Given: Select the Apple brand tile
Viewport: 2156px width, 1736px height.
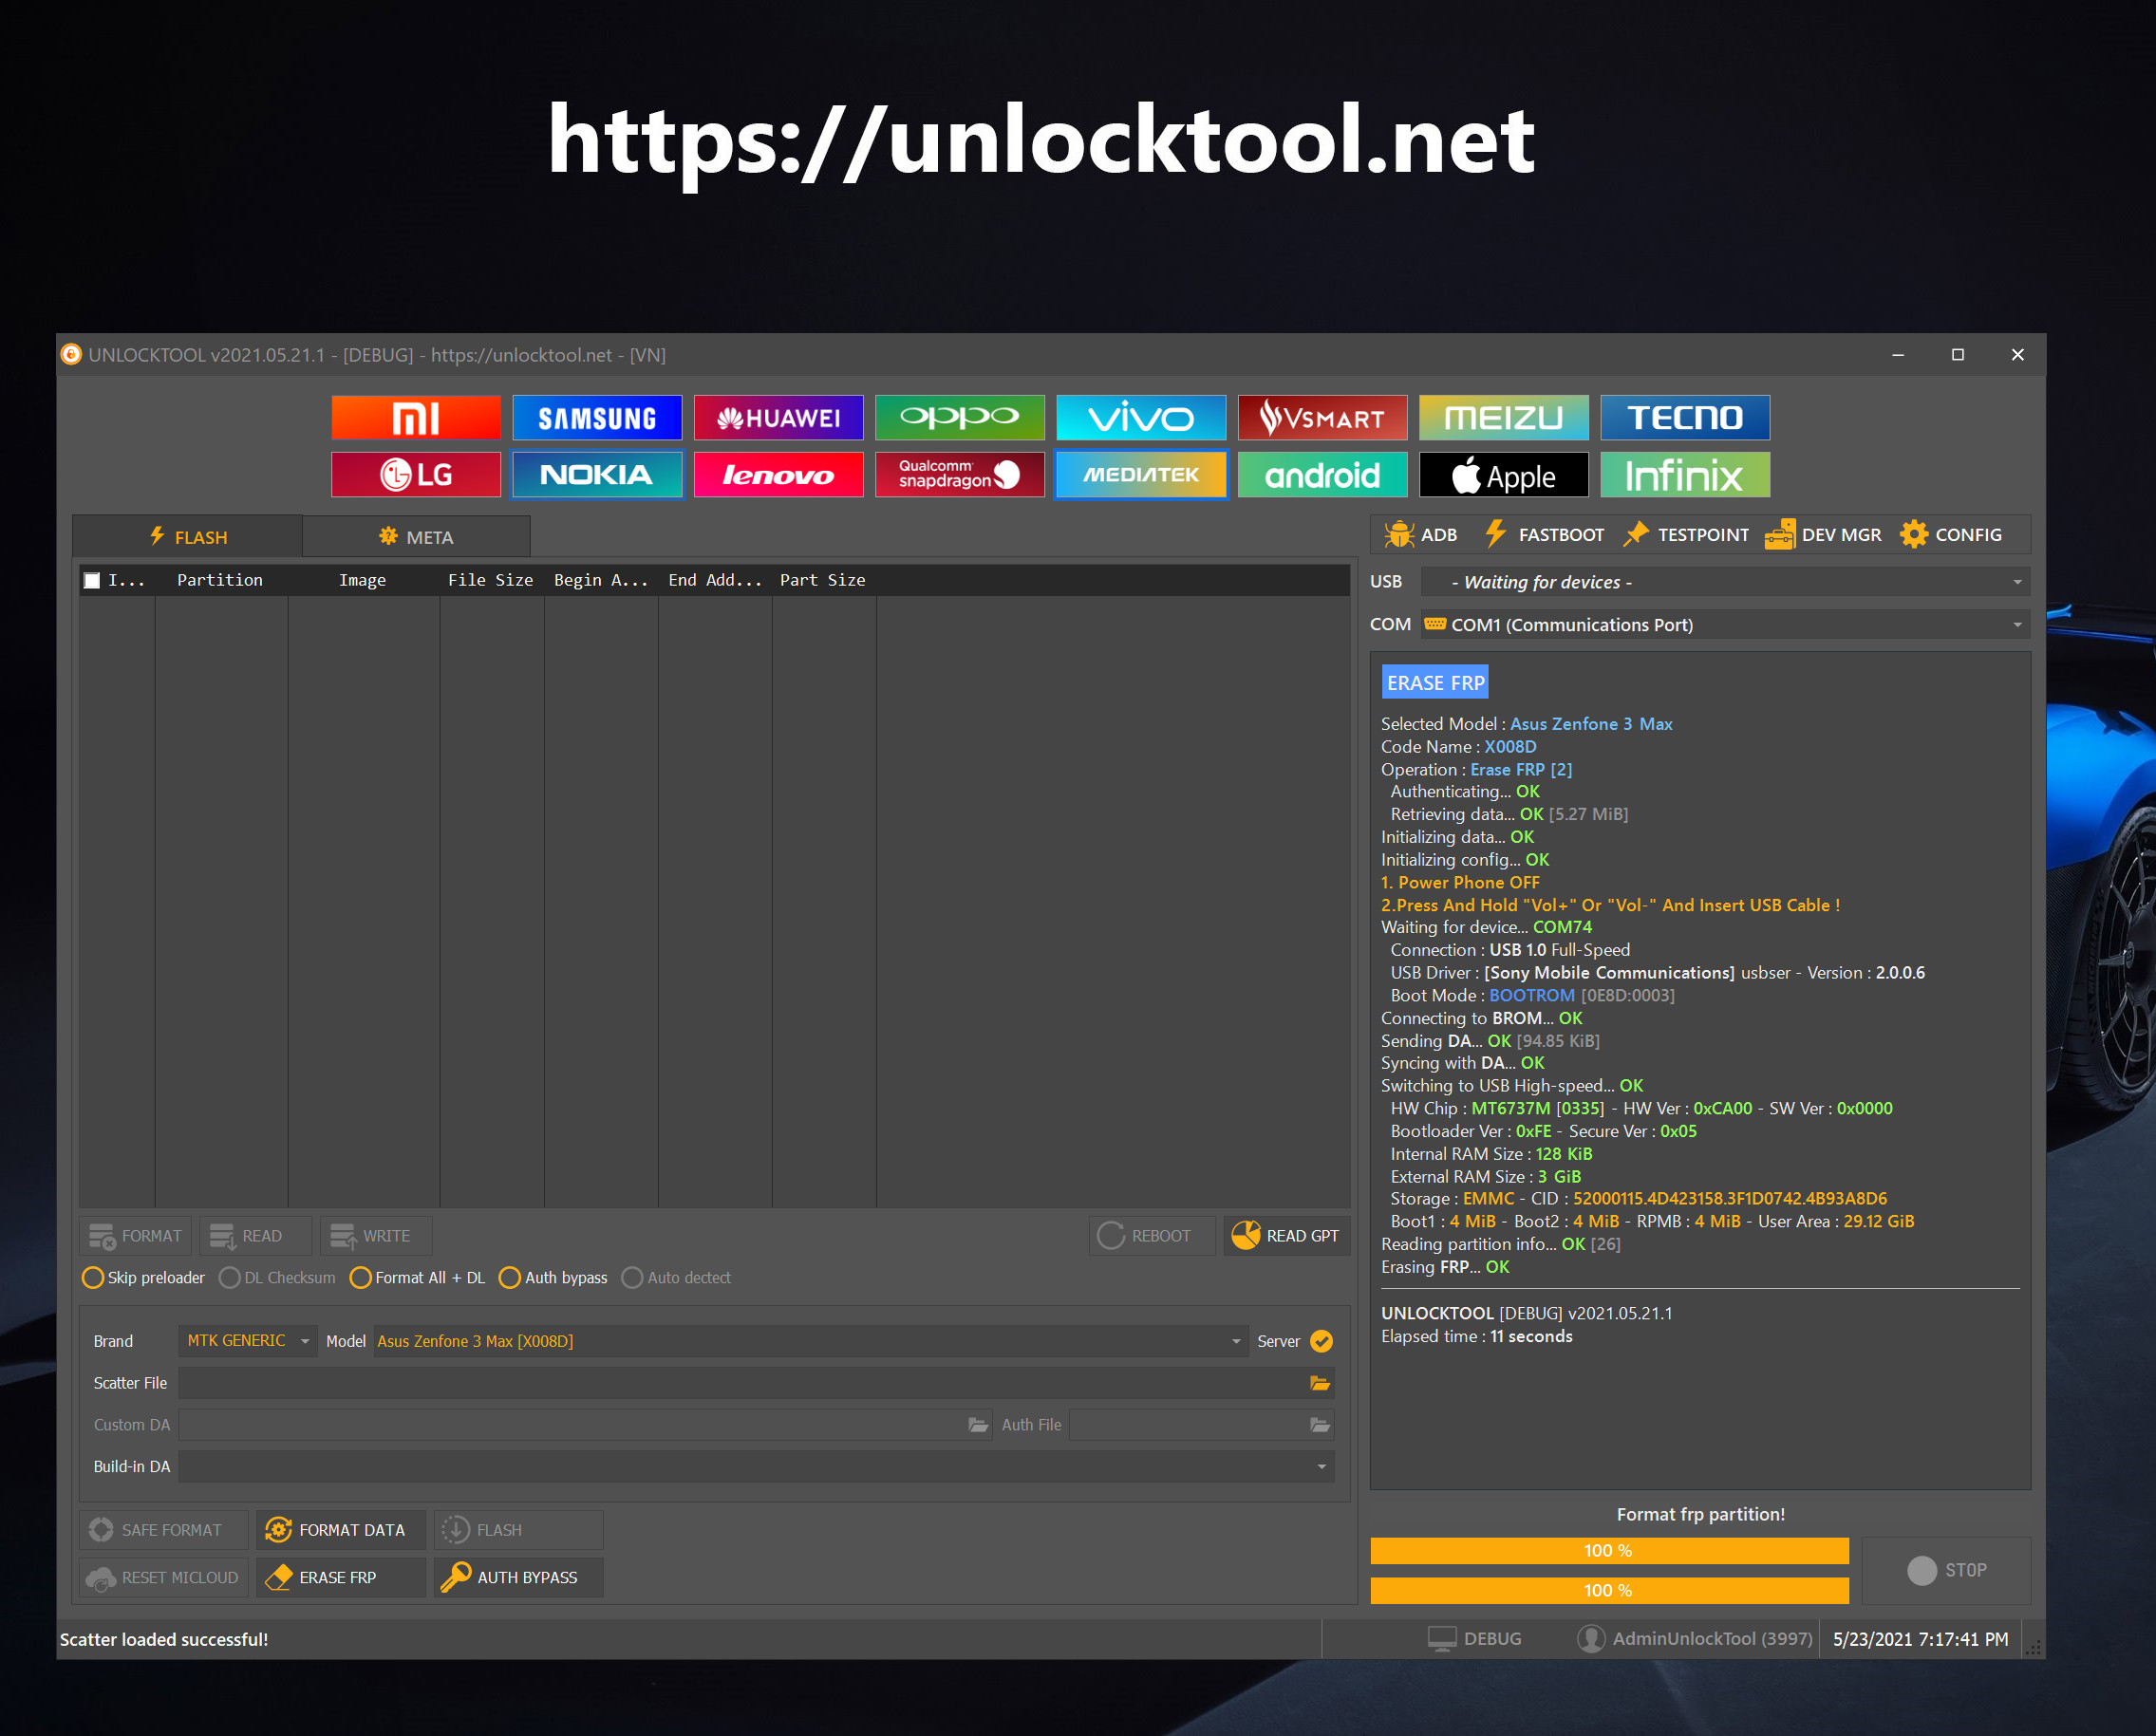Looking at the screenshot, I should 1503,475.
